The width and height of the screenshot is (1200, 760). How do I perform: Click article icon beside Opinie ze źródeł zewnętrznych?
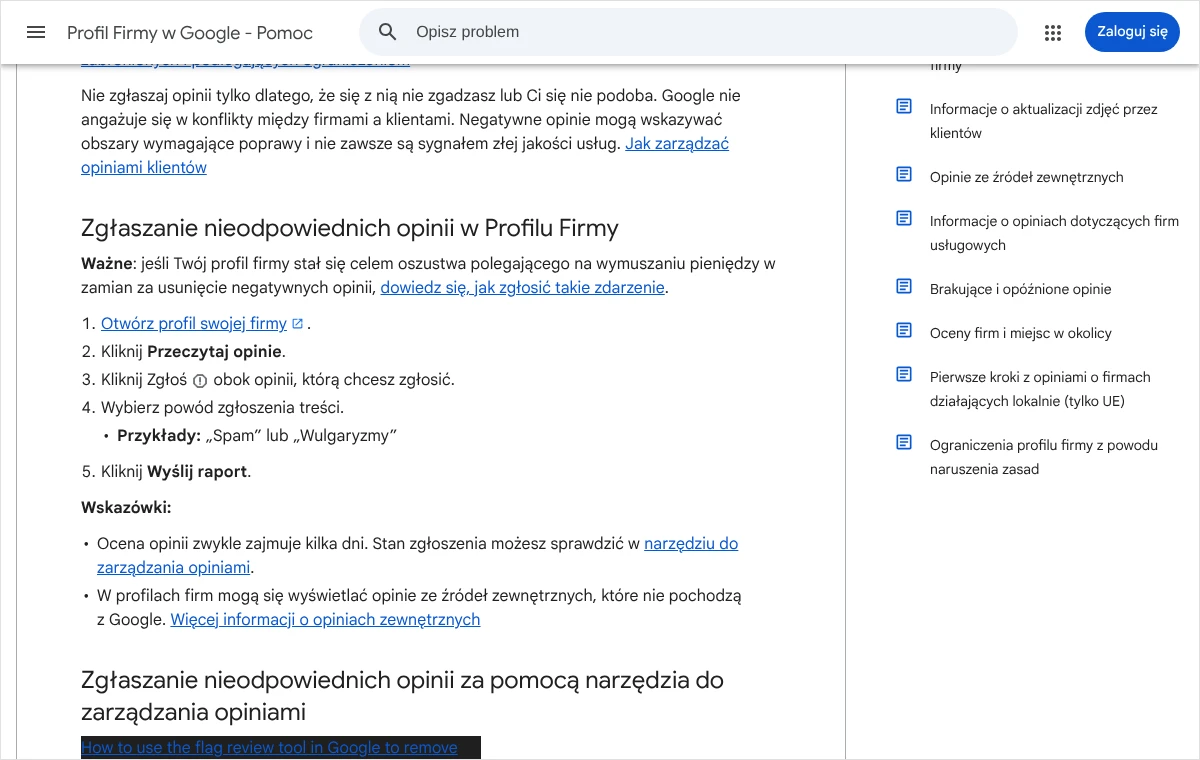click(x=904, y=175)
